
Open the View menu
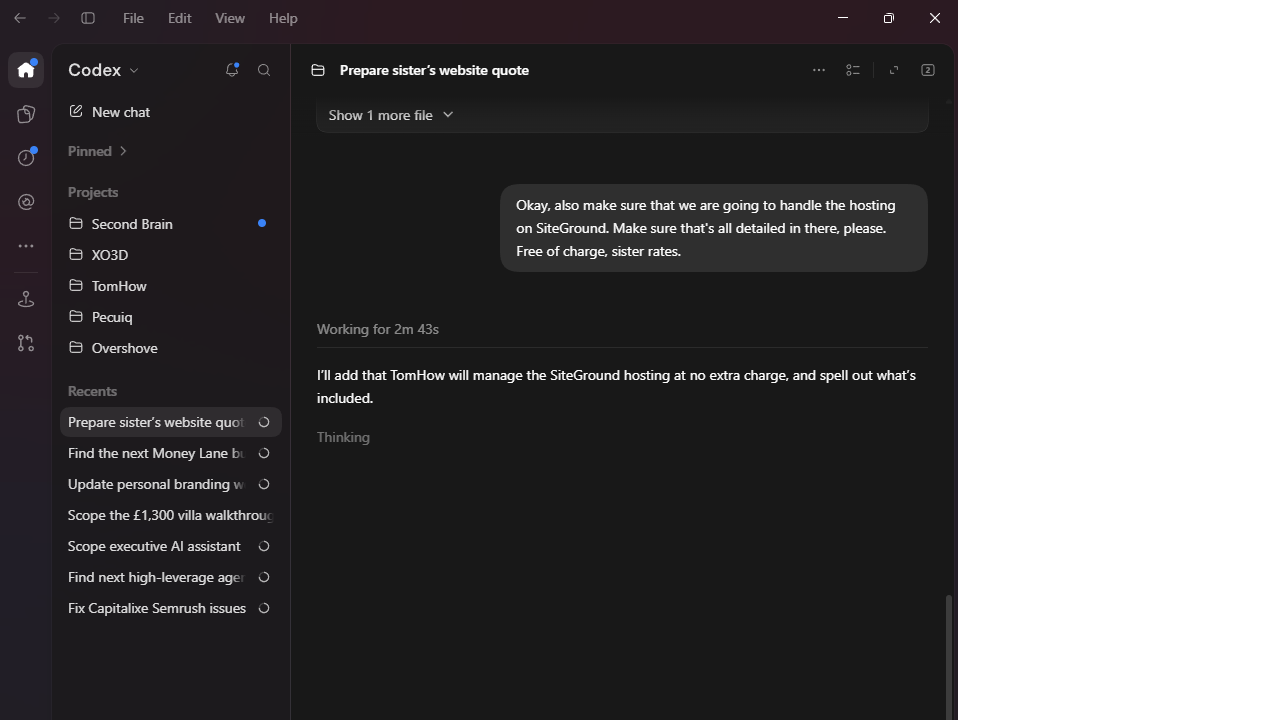click(230, 18)
